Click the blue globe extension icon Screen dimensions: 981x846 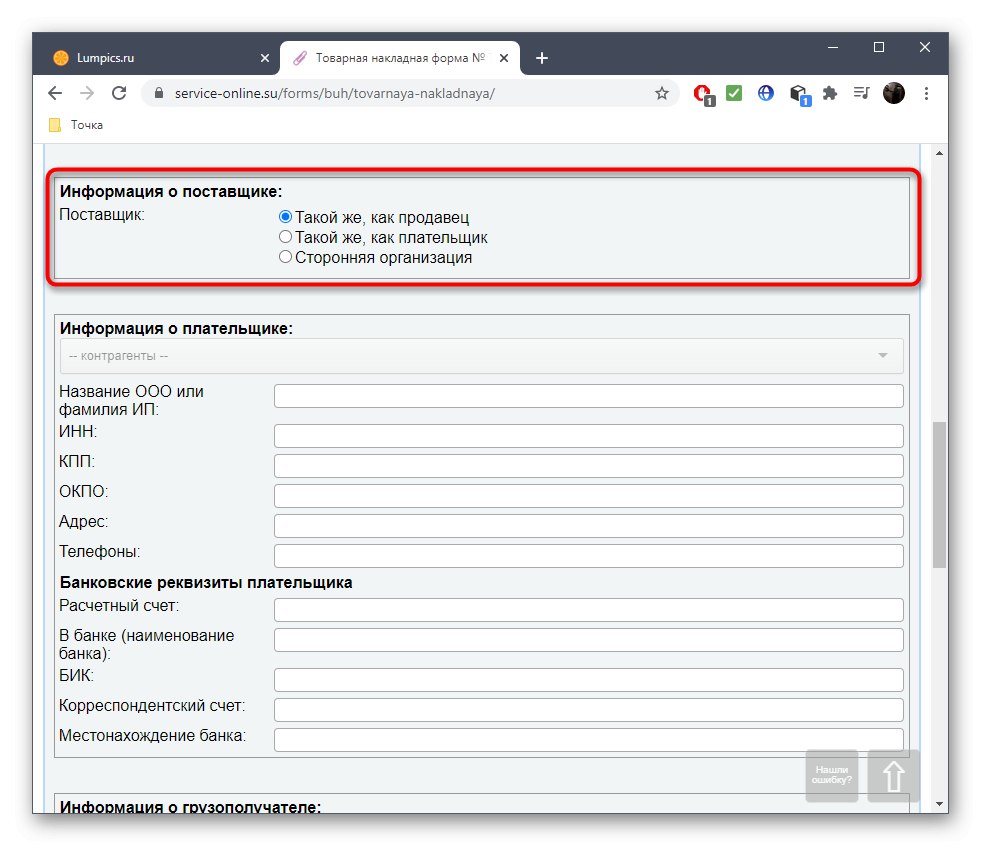point(765,92)
